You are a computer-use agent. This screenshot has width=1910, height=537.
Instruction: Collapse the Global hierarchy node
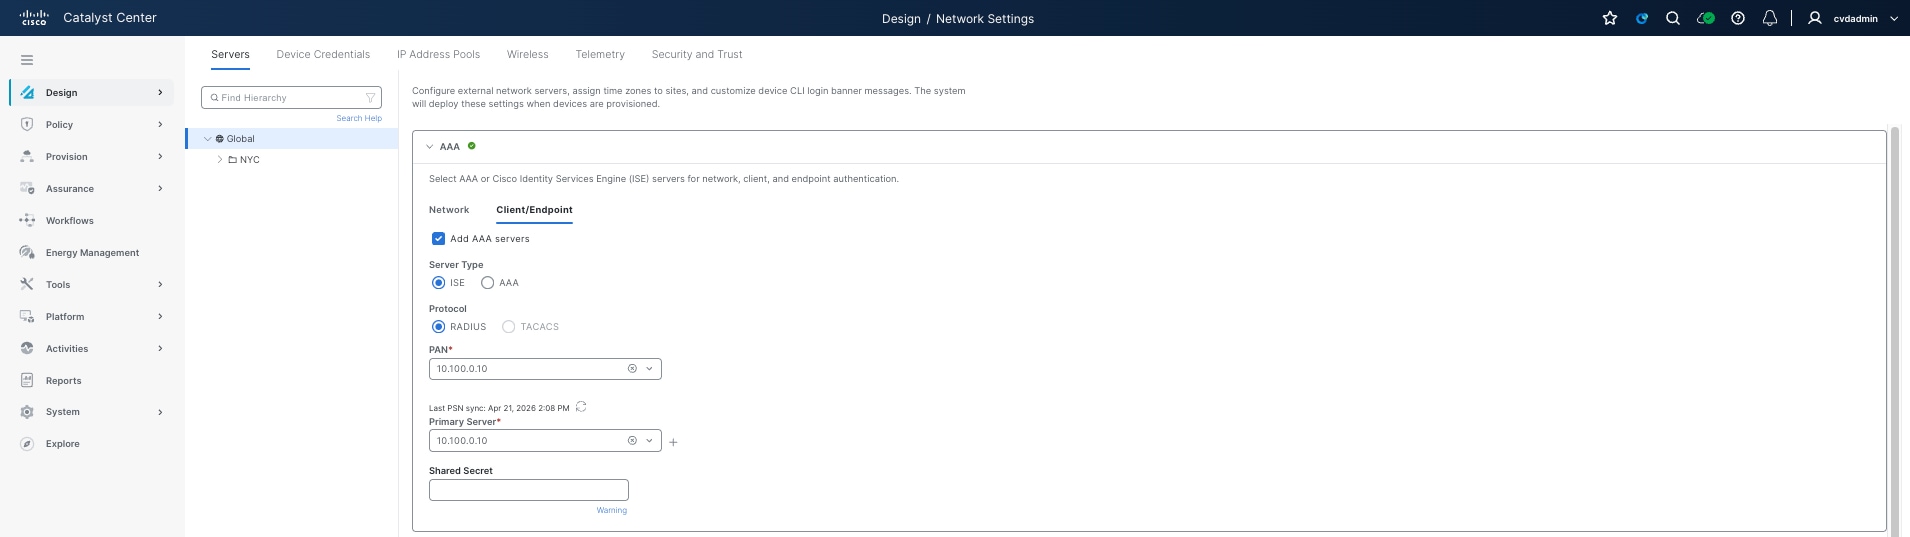pos(207,139)
